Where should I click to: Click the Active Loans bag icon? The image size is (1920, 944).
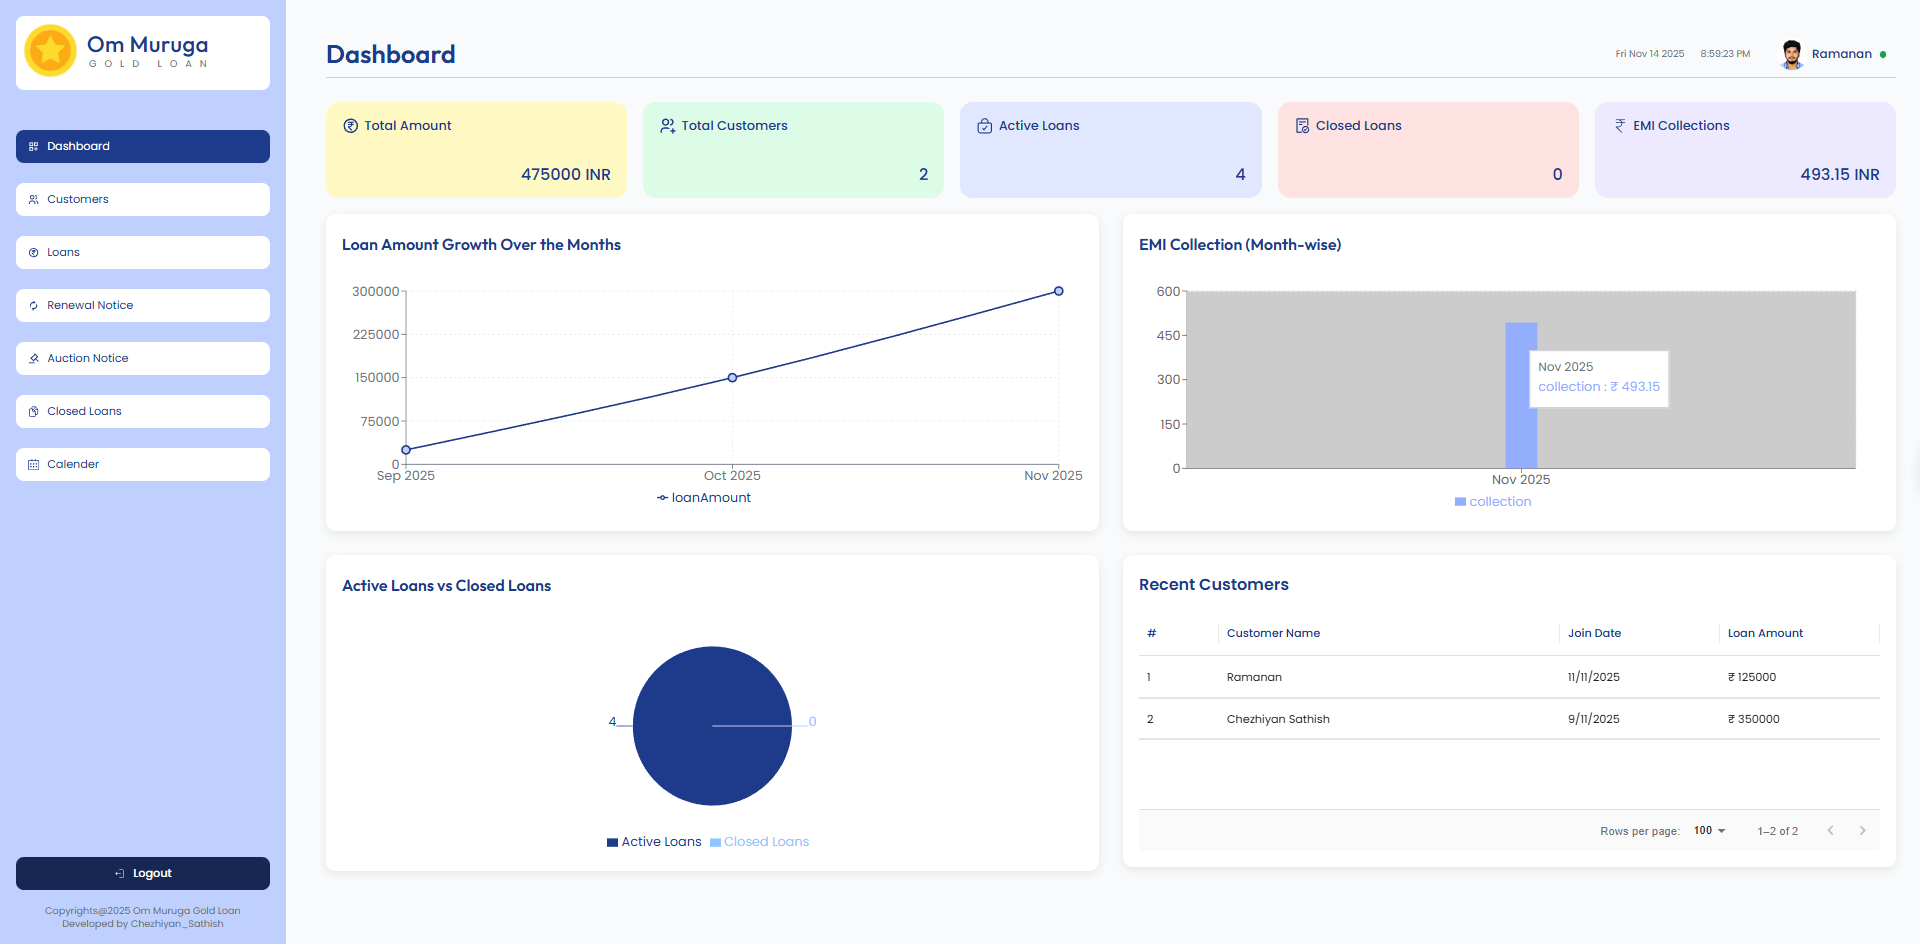(x=985, y=126)
